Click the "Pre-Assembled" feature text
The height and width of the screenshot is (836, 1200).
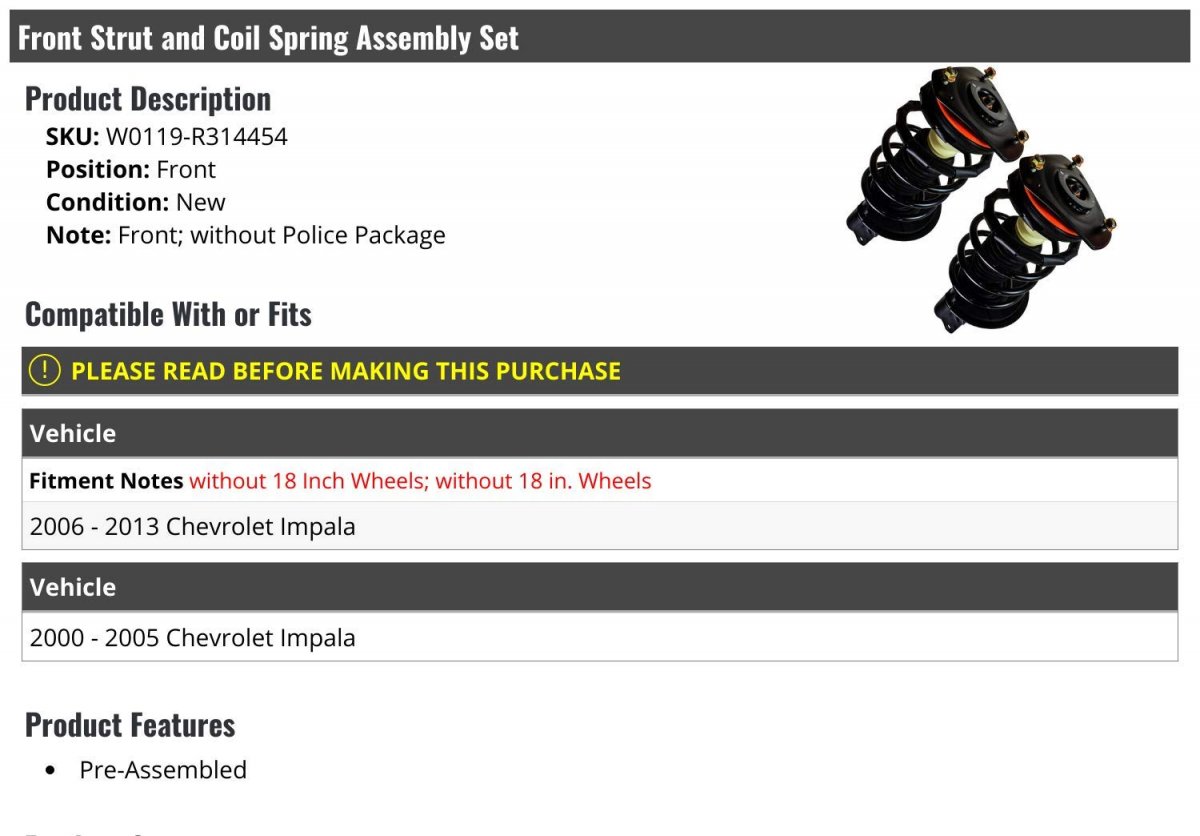click(x=163, y=770)
